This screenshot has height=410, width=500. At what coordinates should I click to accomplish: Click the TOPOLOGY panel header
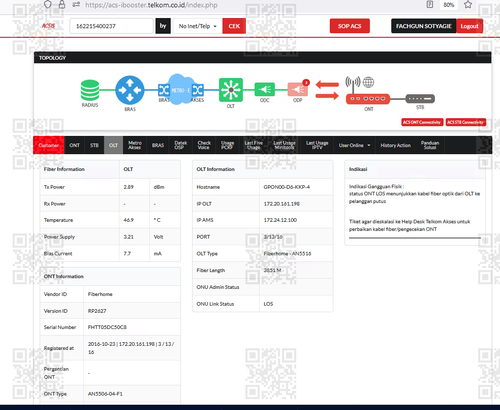pyautogui.click(x=262, y=58)
